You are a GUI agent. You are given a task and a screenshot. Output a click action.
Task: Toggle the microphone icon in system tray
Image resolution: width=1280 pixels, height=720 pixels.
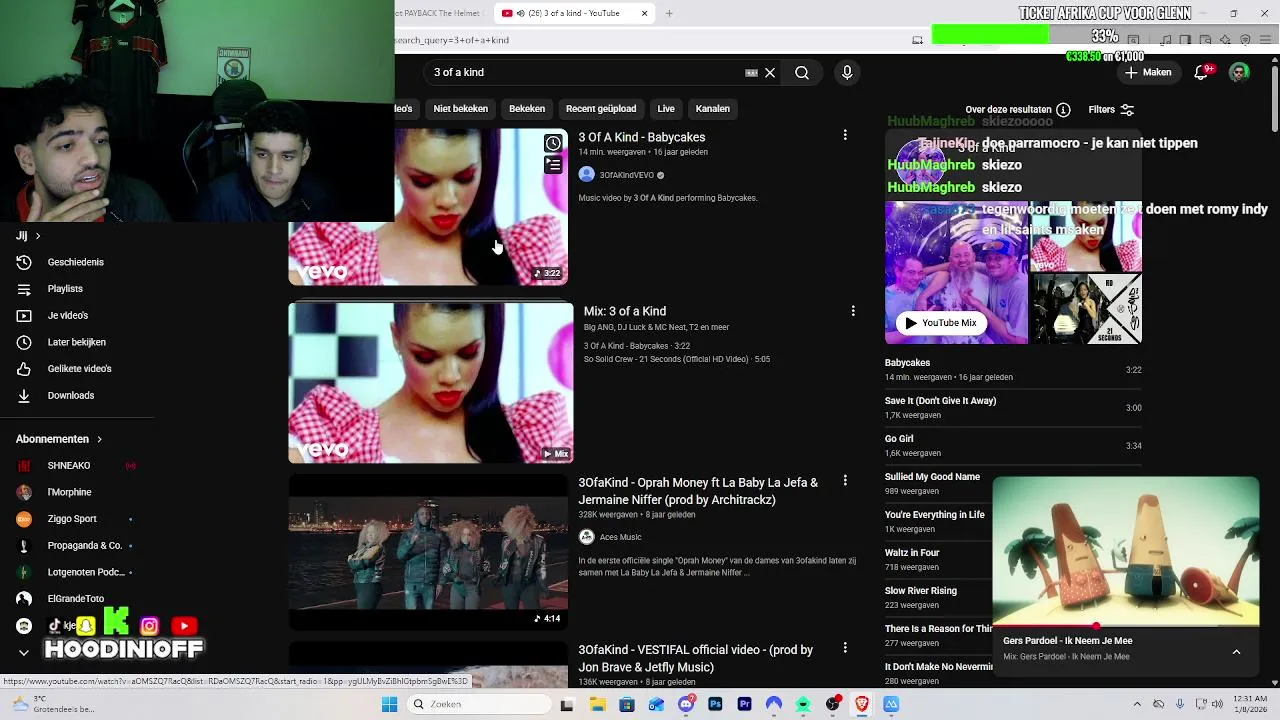1180,704
